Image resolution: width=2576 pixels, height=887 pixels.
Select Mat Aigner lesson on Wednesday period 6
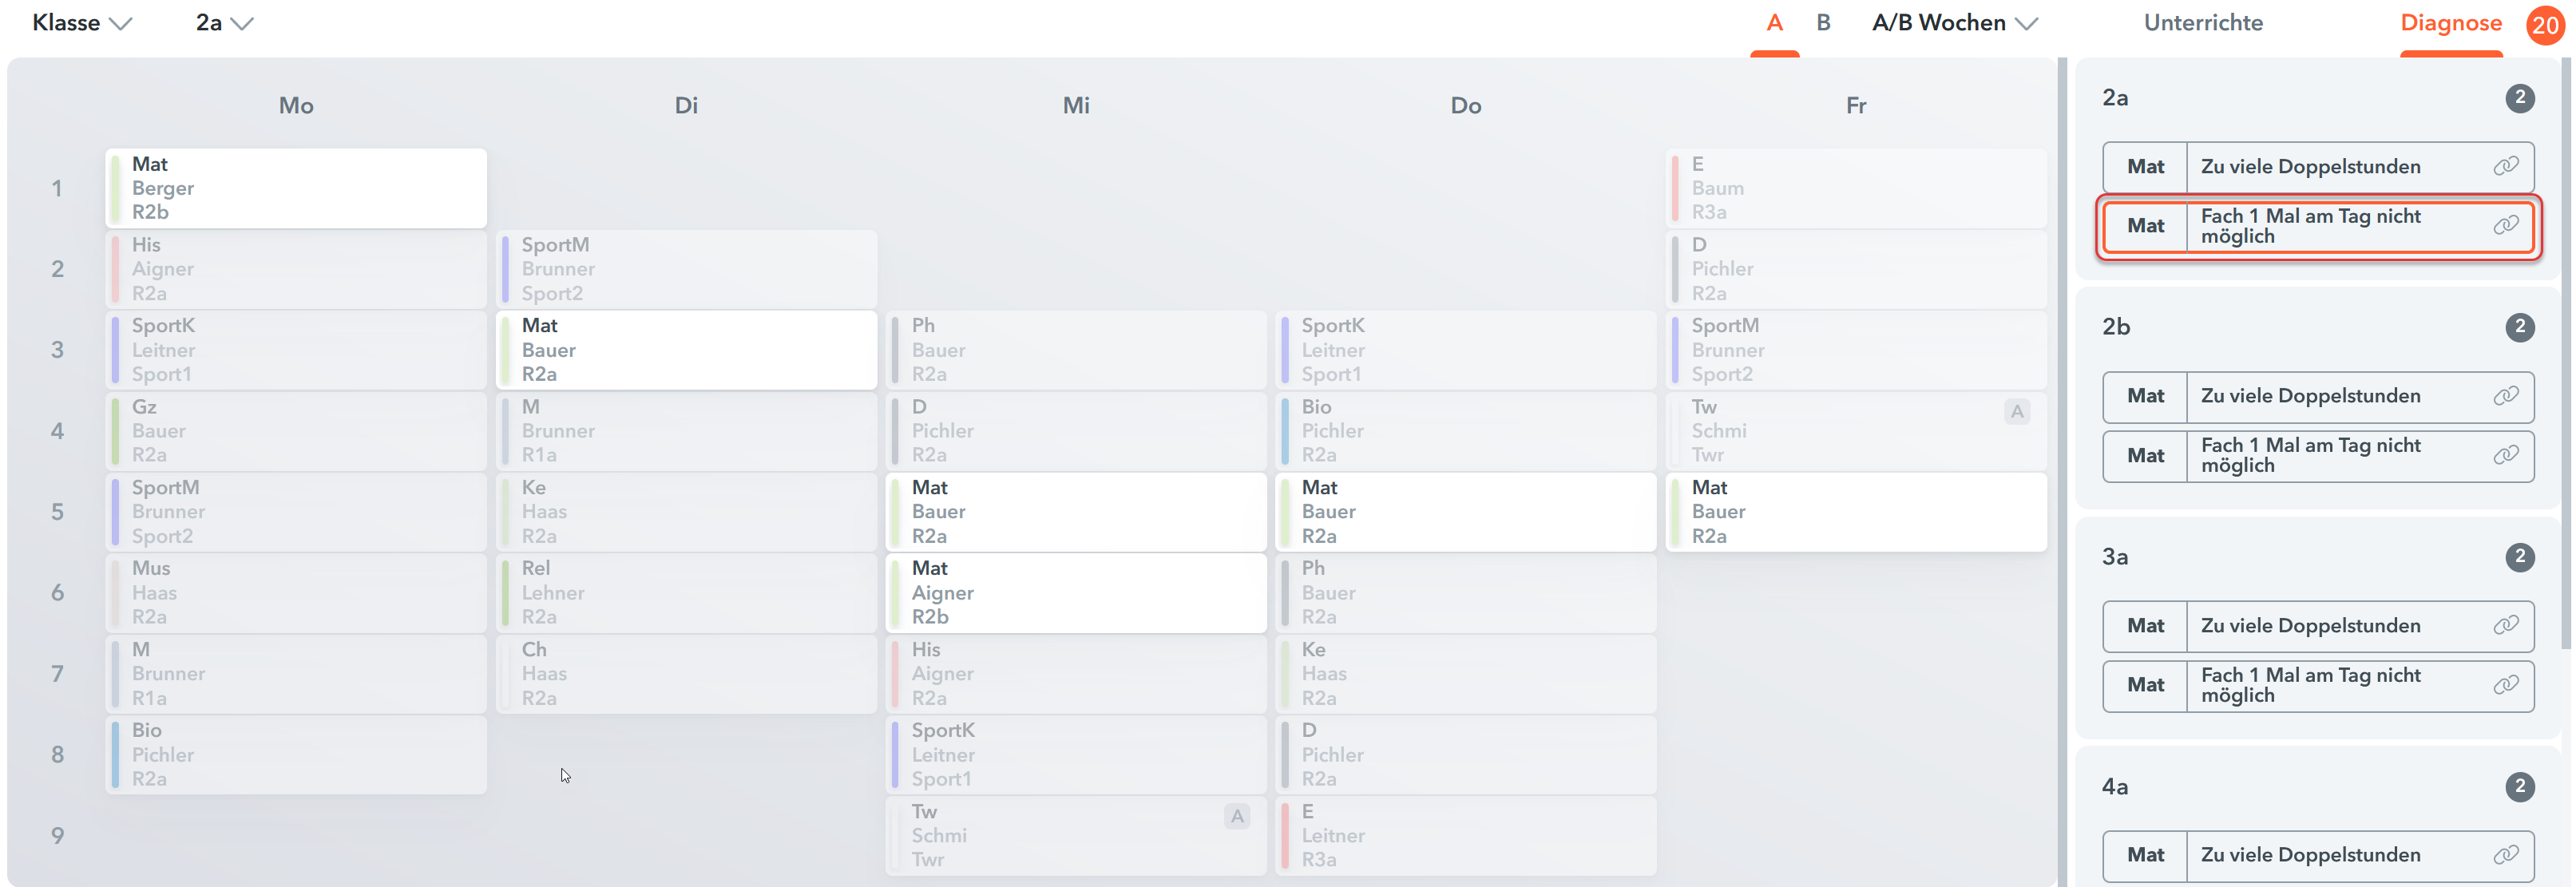pos(1076,592)
